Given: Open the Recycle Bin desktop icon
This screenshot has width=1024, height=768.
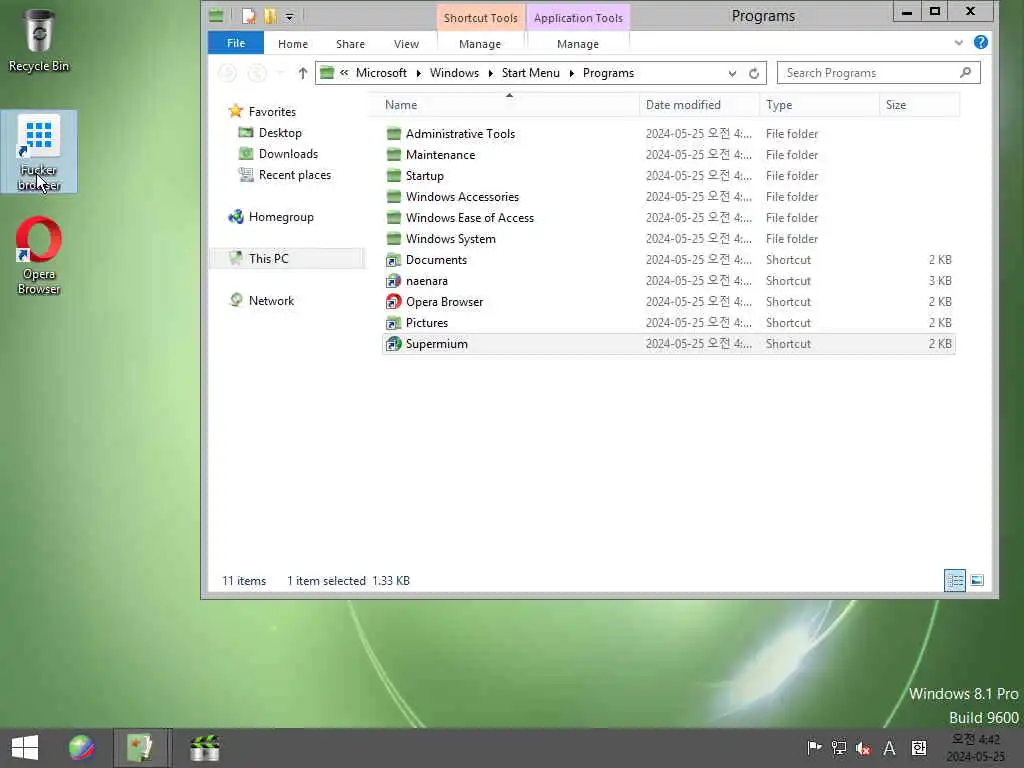Looking at the screenshot, I should click(x=39, y=40).
